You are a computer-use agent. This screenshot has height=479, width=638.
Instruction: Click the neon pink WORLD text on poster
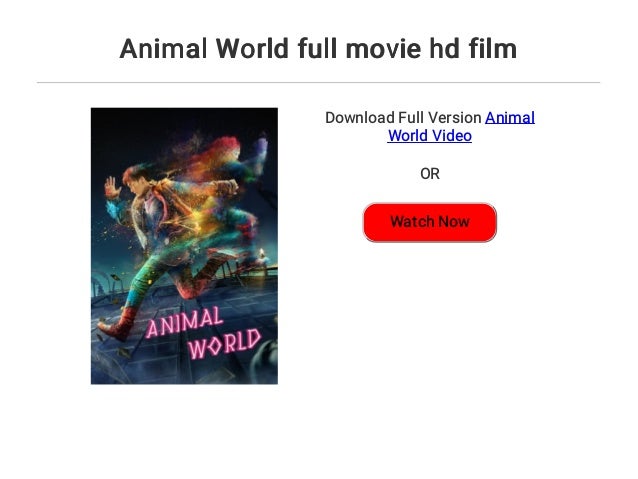click(x=225, y=344)
